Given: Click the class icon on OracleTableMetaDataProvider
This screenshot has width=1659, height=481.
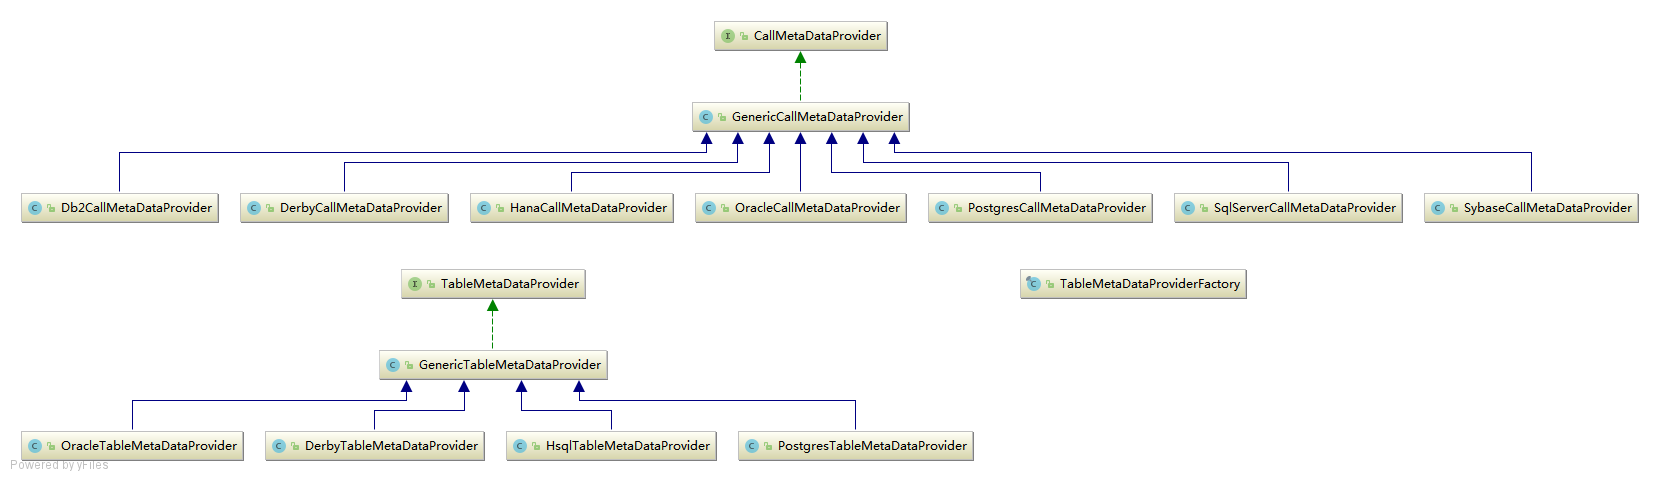Looking at the screenshot, I should point(35,446).
